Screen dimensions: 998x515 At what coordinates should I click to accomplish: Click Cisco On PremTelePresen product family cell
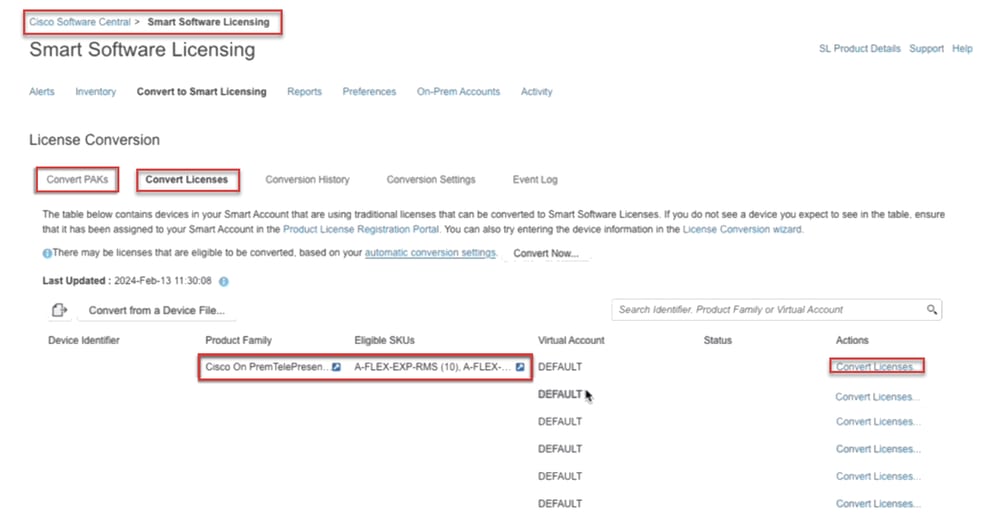click(x=267, y=367)
